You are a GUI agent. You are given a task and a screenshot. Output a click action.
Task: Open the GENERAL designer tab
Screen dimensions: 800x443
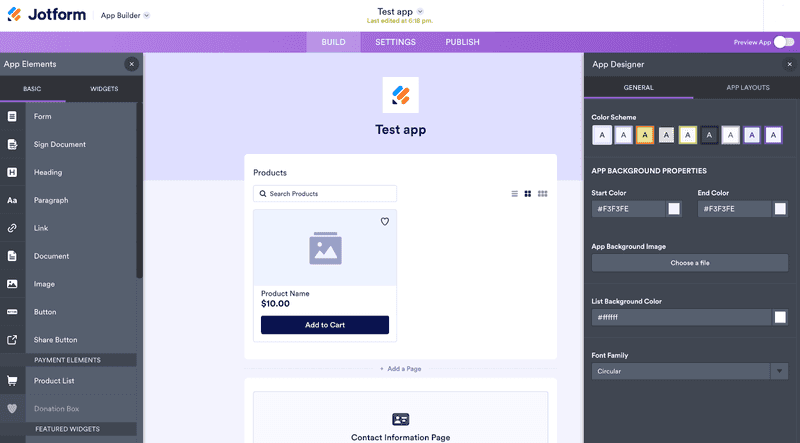(x=638, y=88)
